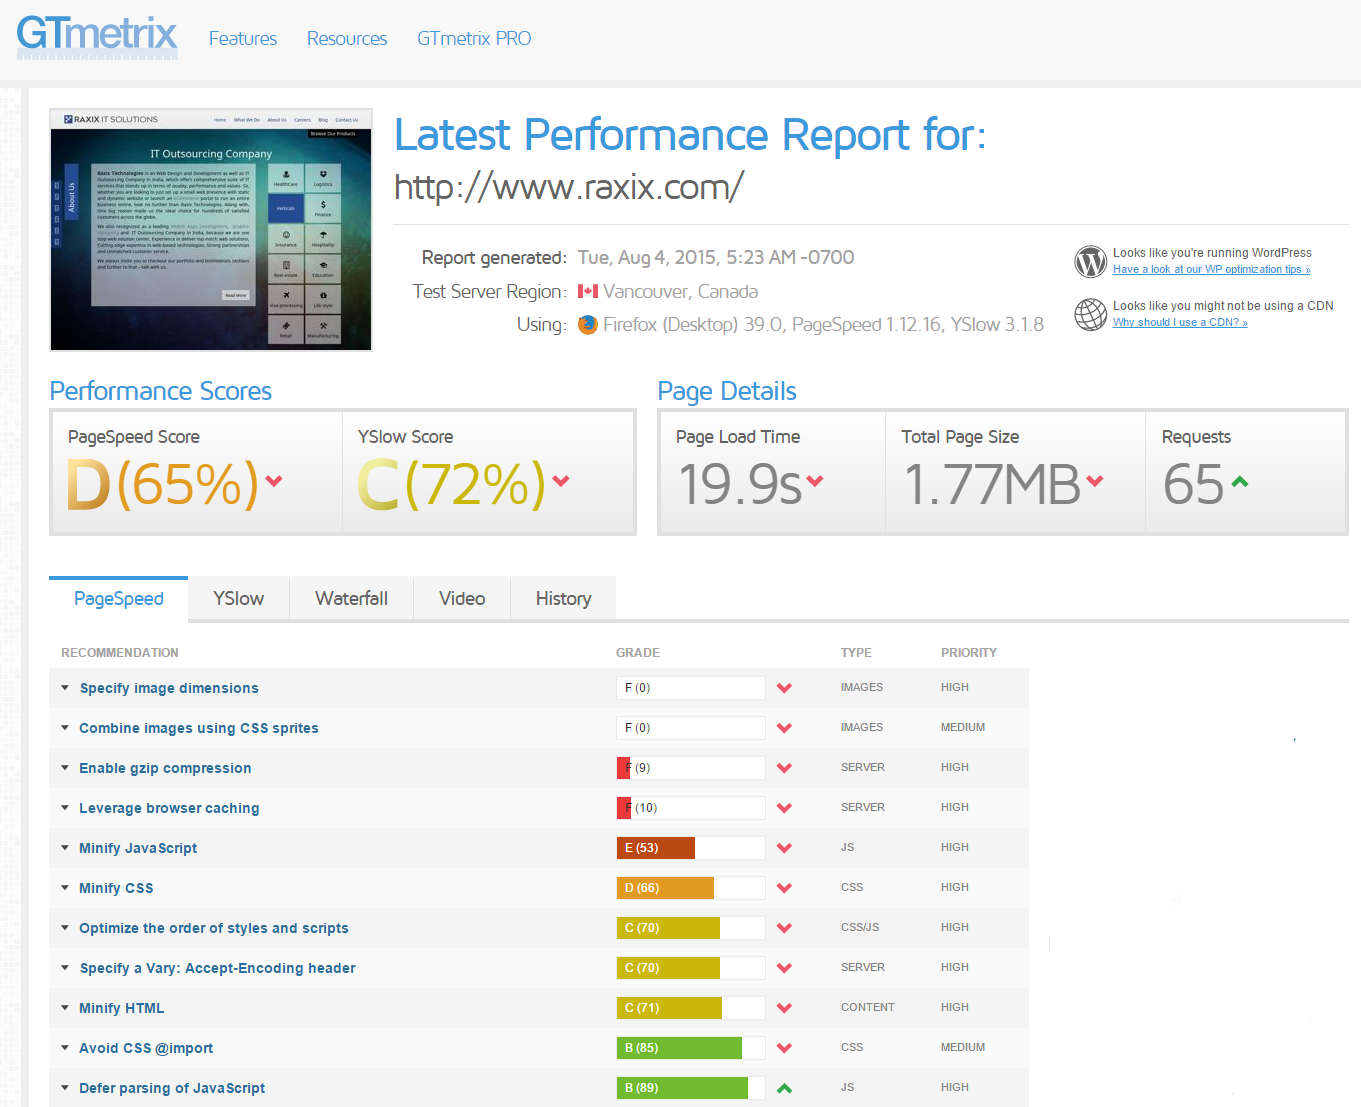Click the C (71) Minify HTML grade bar

[691, 1008]
